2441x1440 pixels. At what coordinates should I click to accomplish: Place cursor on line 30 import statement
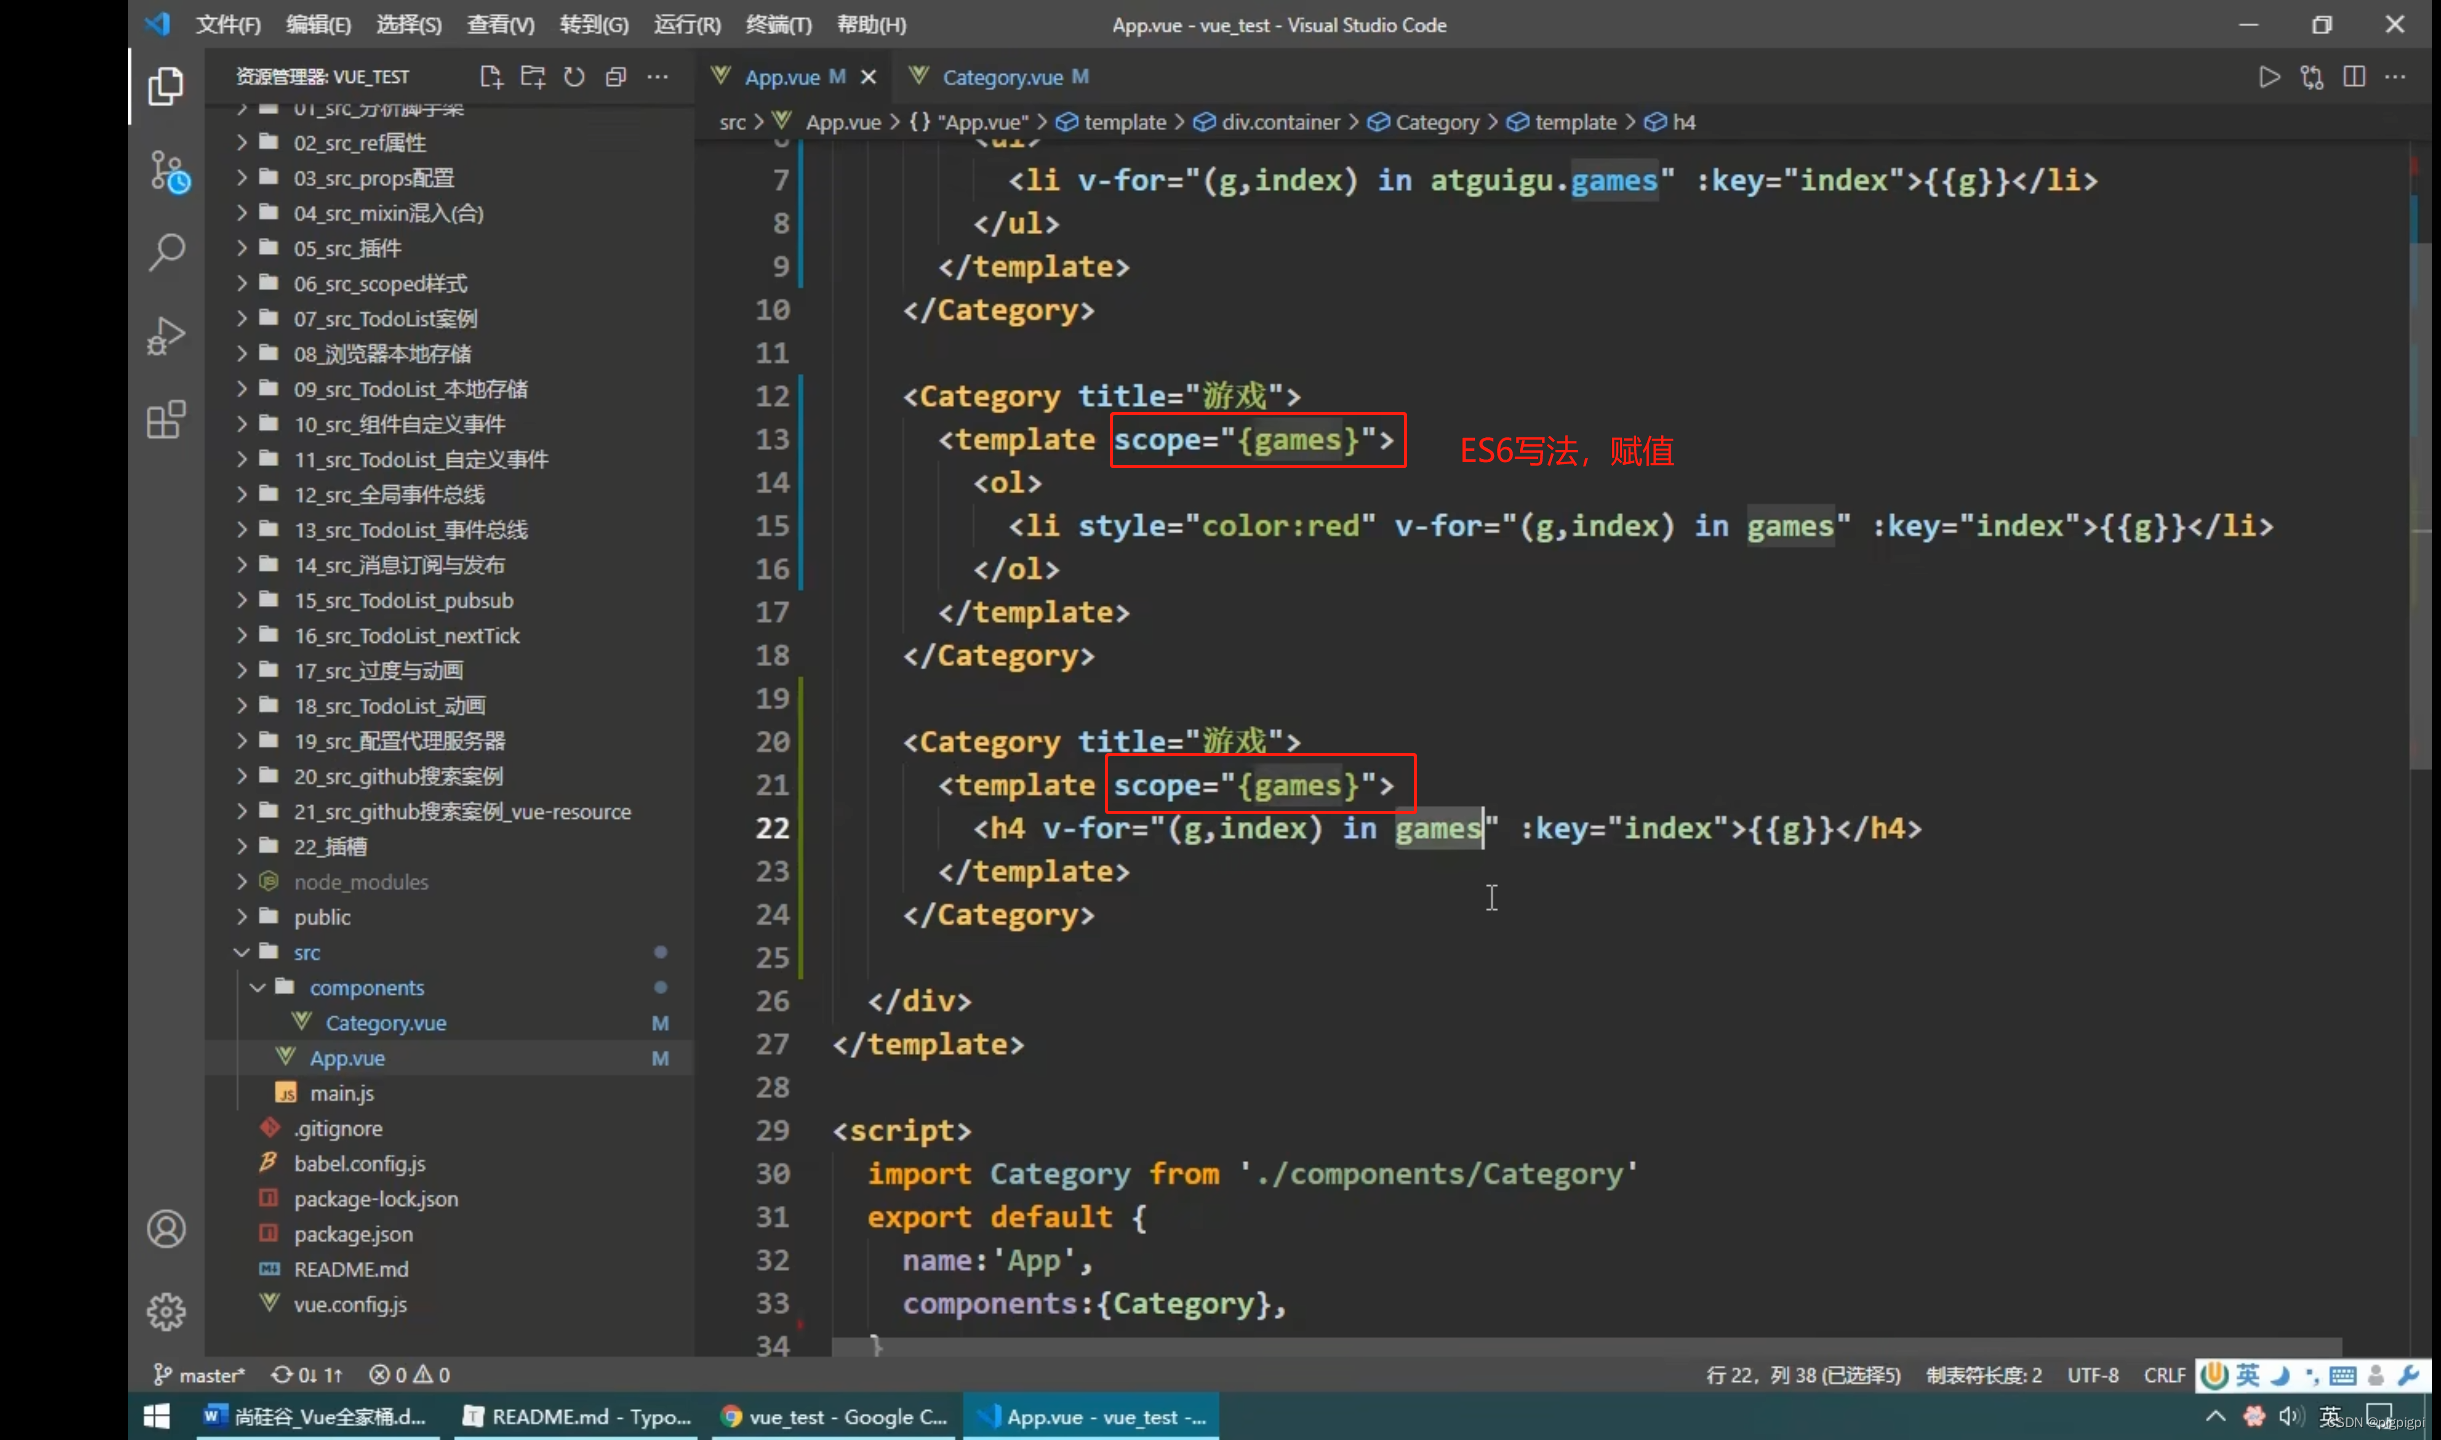(1252, 1174)
